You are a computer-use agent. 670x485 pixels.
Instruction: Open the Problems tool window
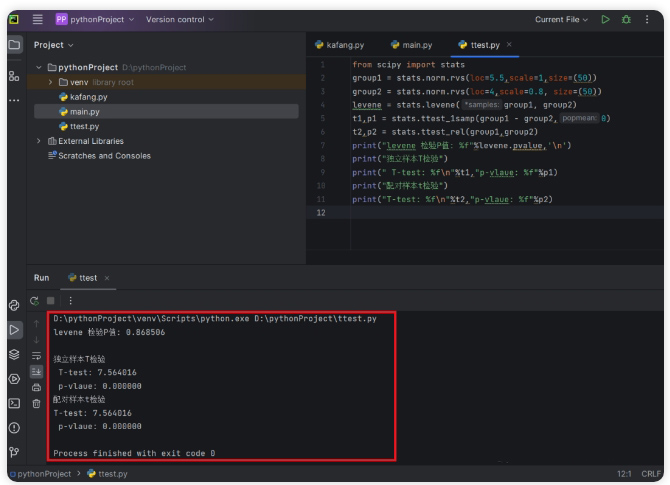tap(14, 428)
